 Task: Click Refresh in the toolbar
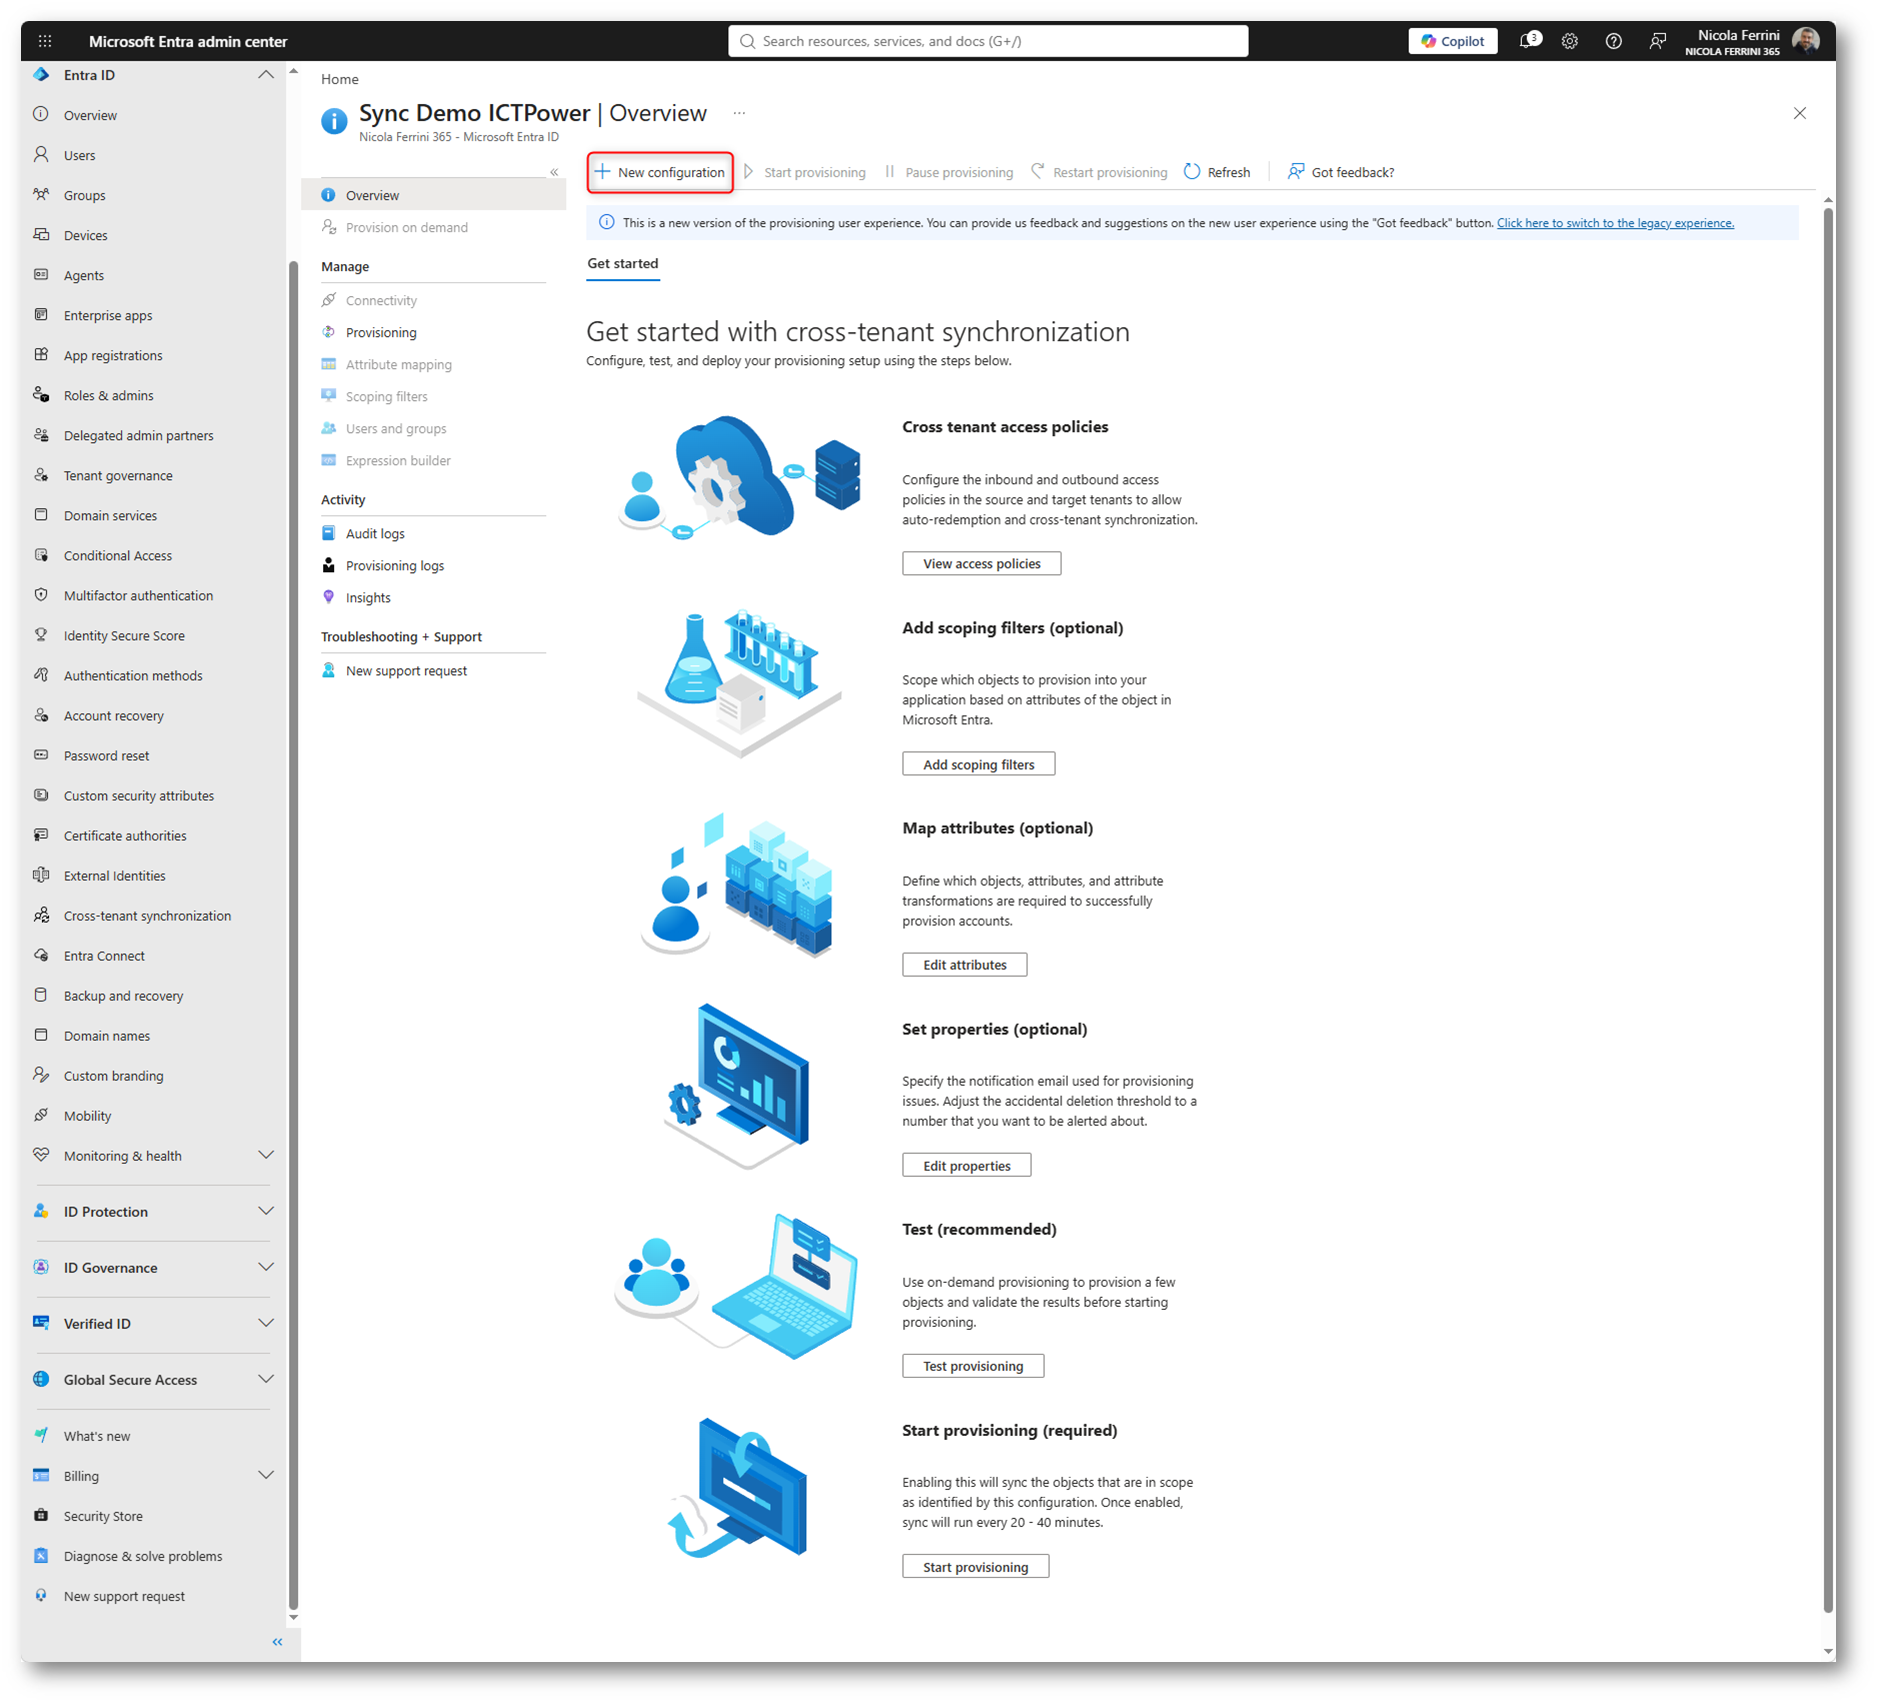tap(1217, 172)
